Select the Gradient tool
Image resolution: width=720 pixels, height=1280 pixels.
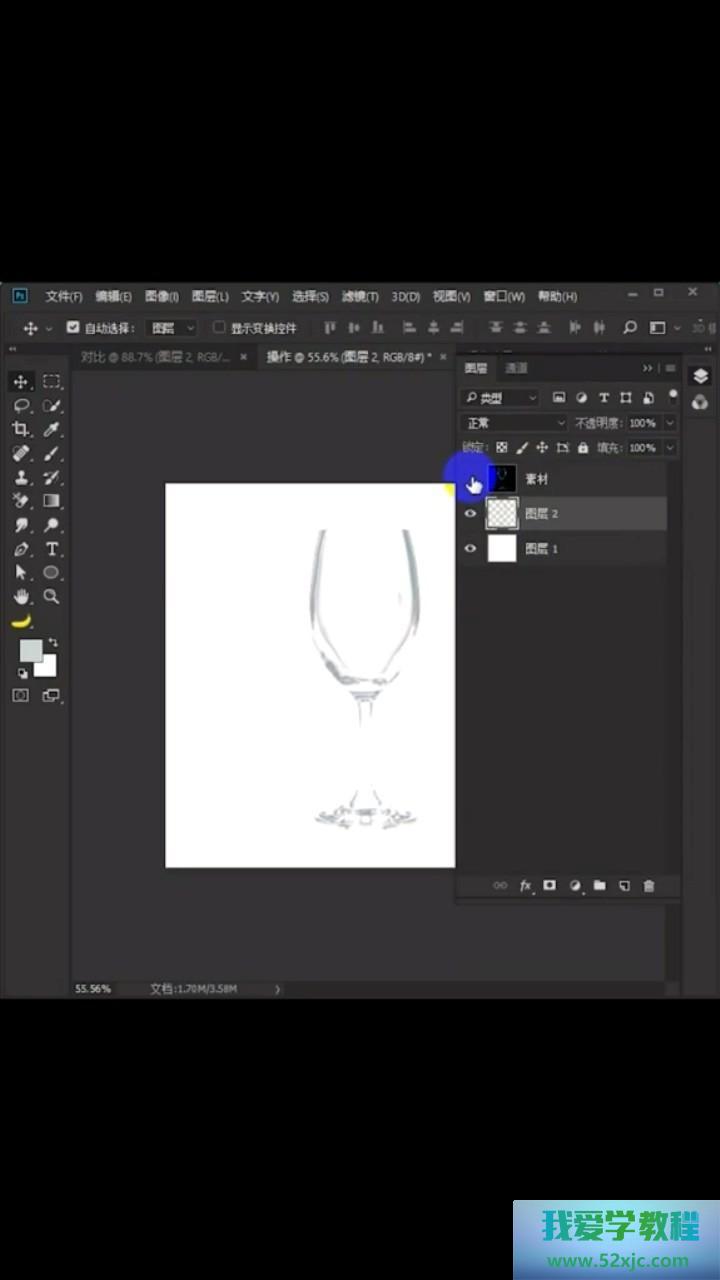click(52, 501)
